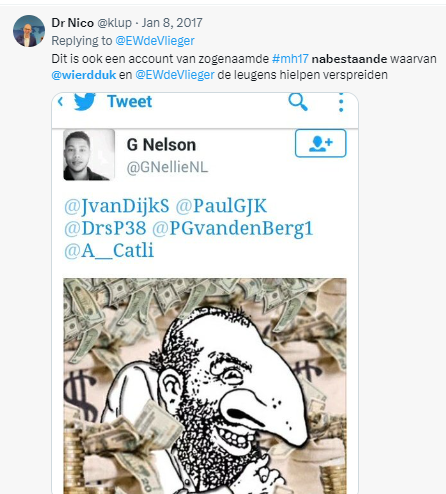Click @EWdeVlieger mention in tweet body
446x494 pixels.
pyautogui.click(x=175, y=75)
